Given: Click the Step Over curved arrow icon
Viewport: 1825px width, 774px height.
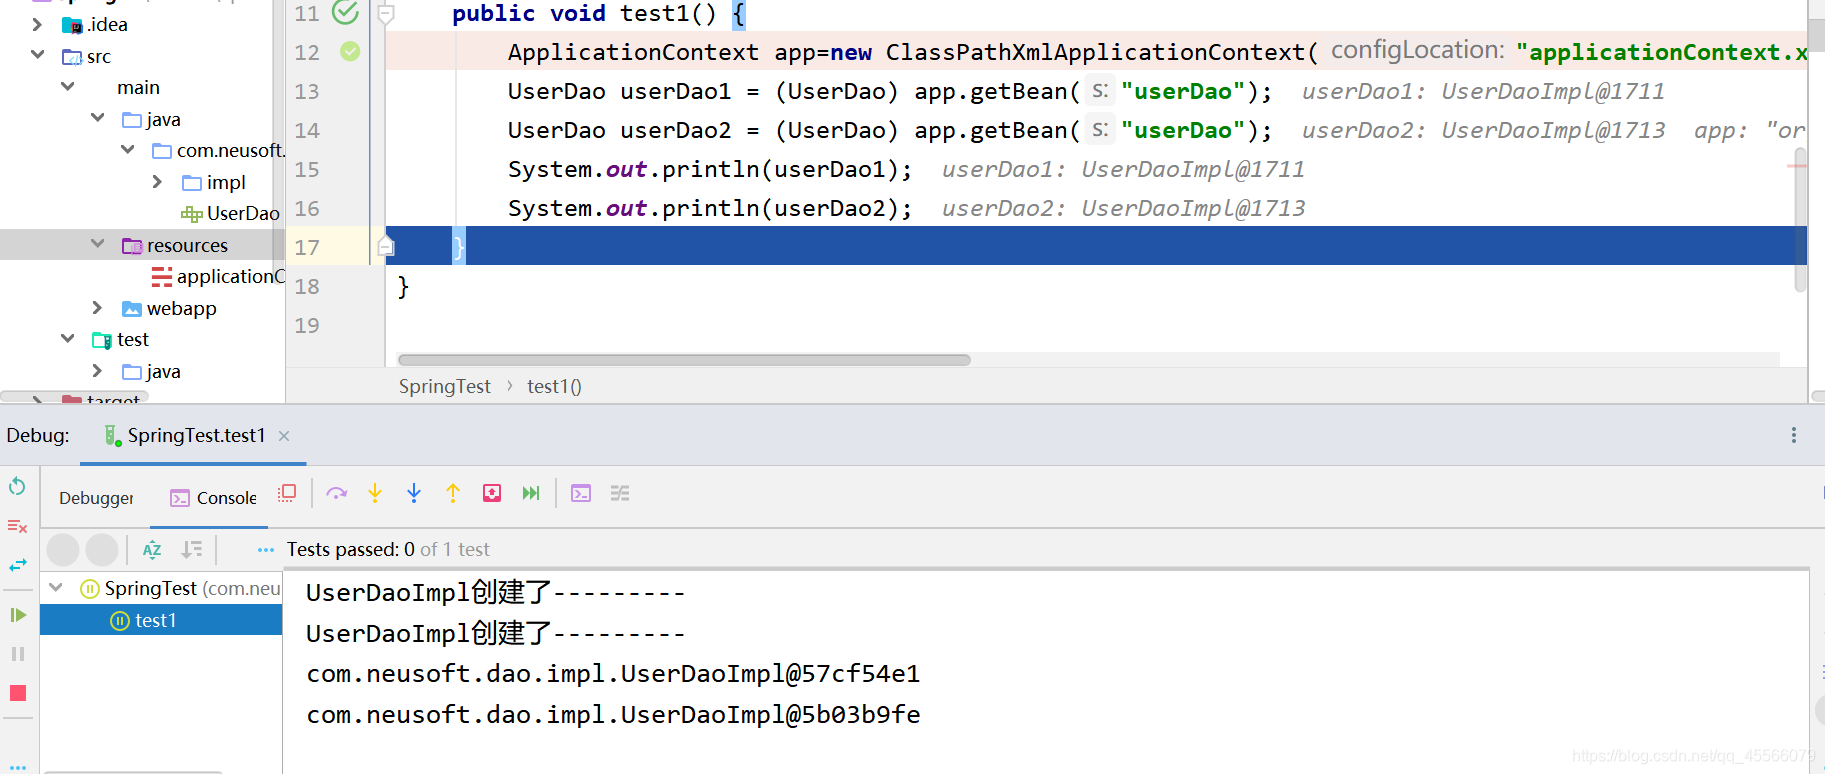Looking at the screenshot, I should 336,493.
